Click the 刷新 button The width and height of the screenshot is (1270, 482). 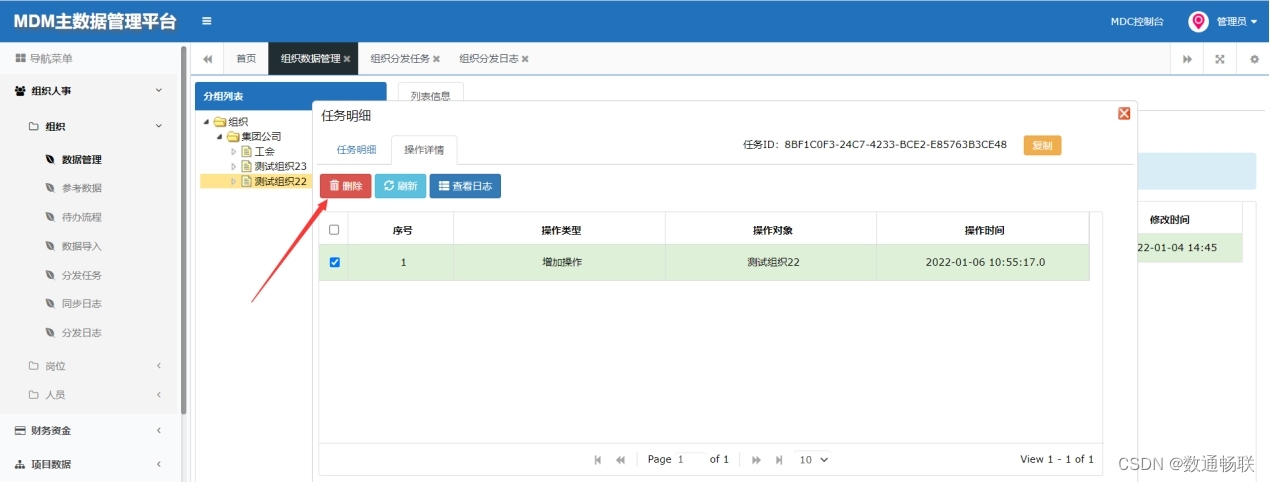point(400,186)
